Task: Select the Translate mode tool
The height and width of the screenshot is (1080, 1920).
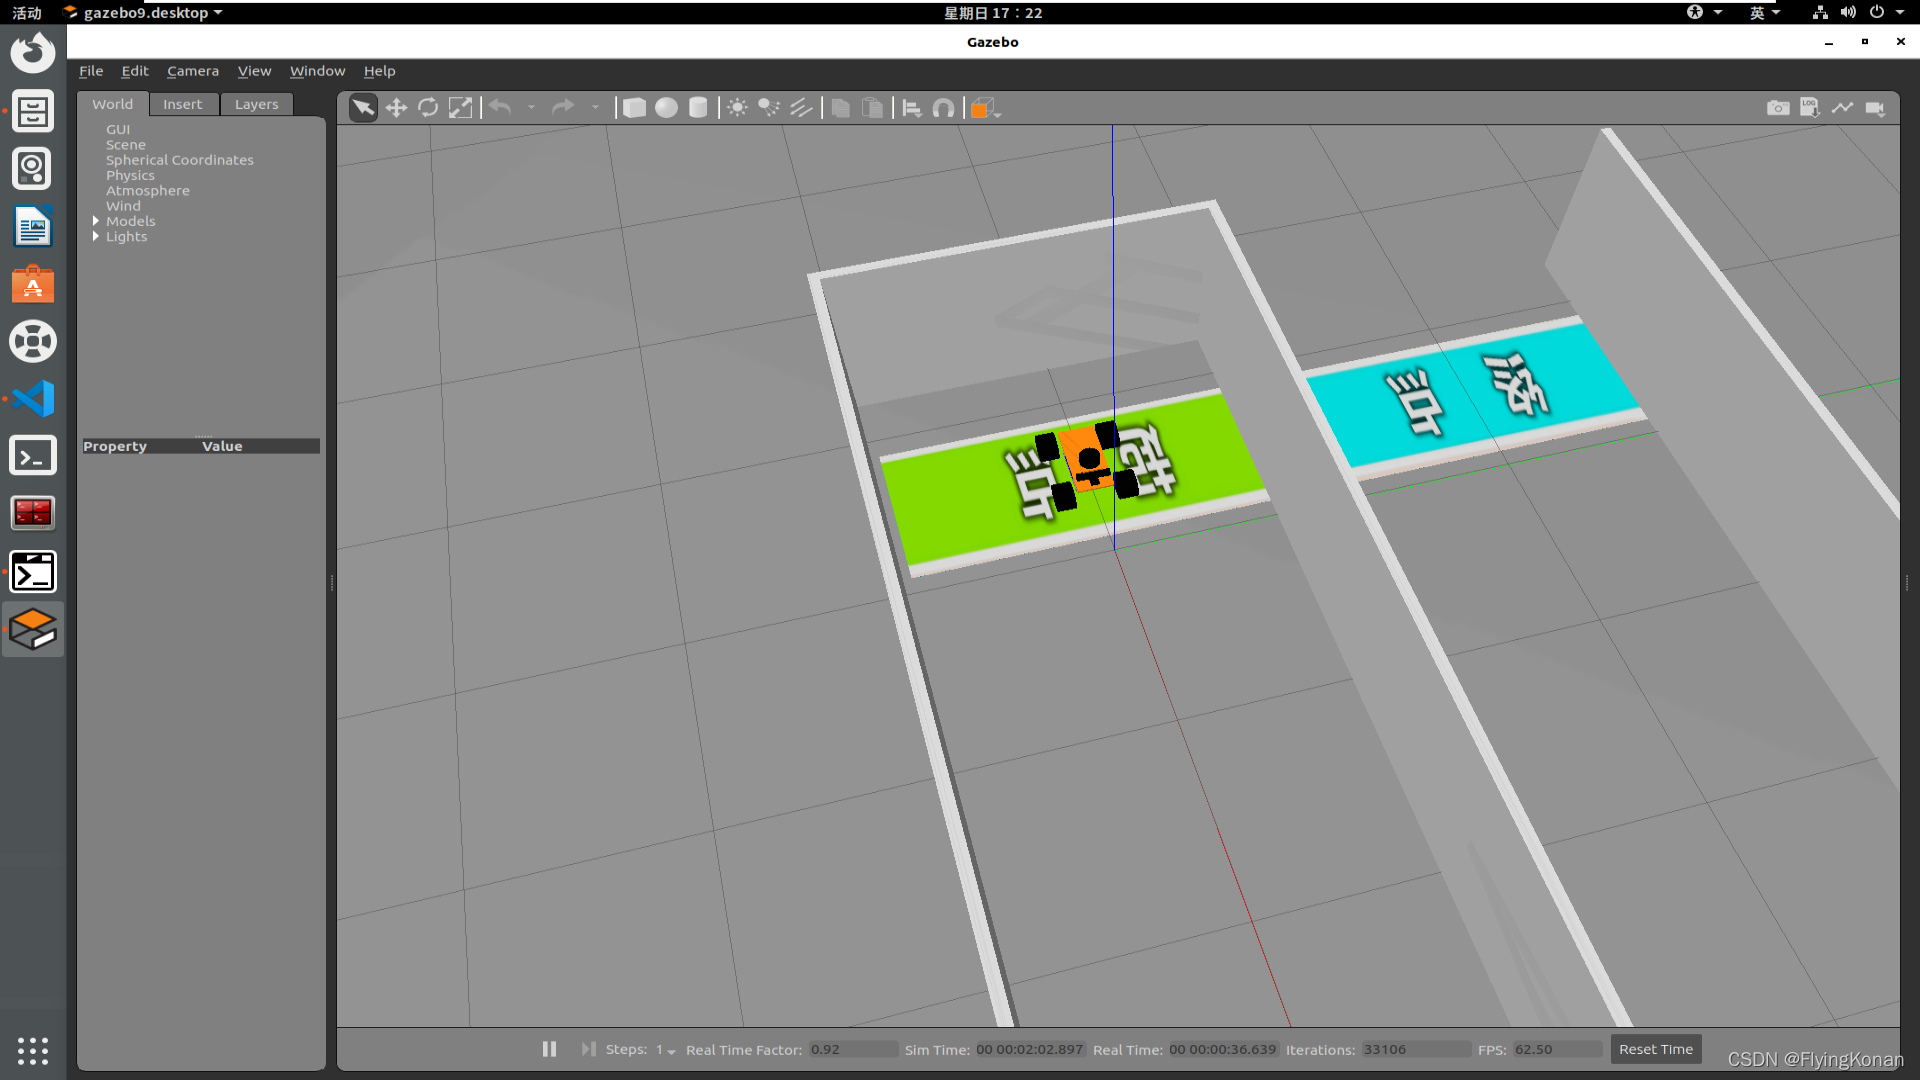Action: pyautogui.click(x=396, y=108)
